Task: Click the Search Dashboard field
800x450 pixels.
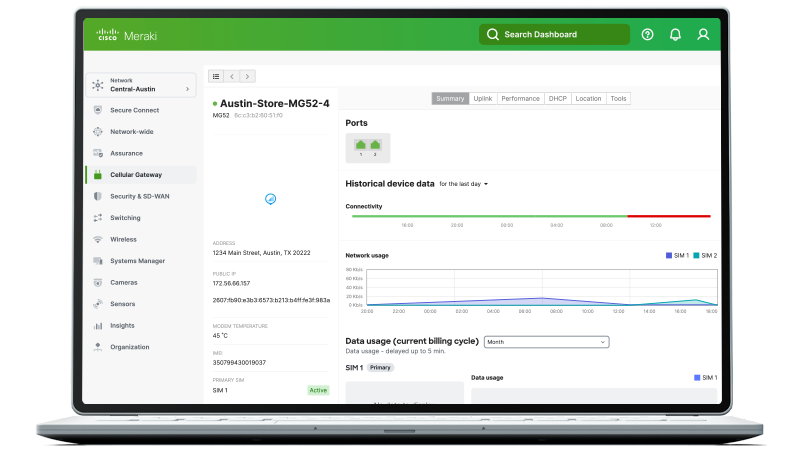Action: [x=554, y=34]
